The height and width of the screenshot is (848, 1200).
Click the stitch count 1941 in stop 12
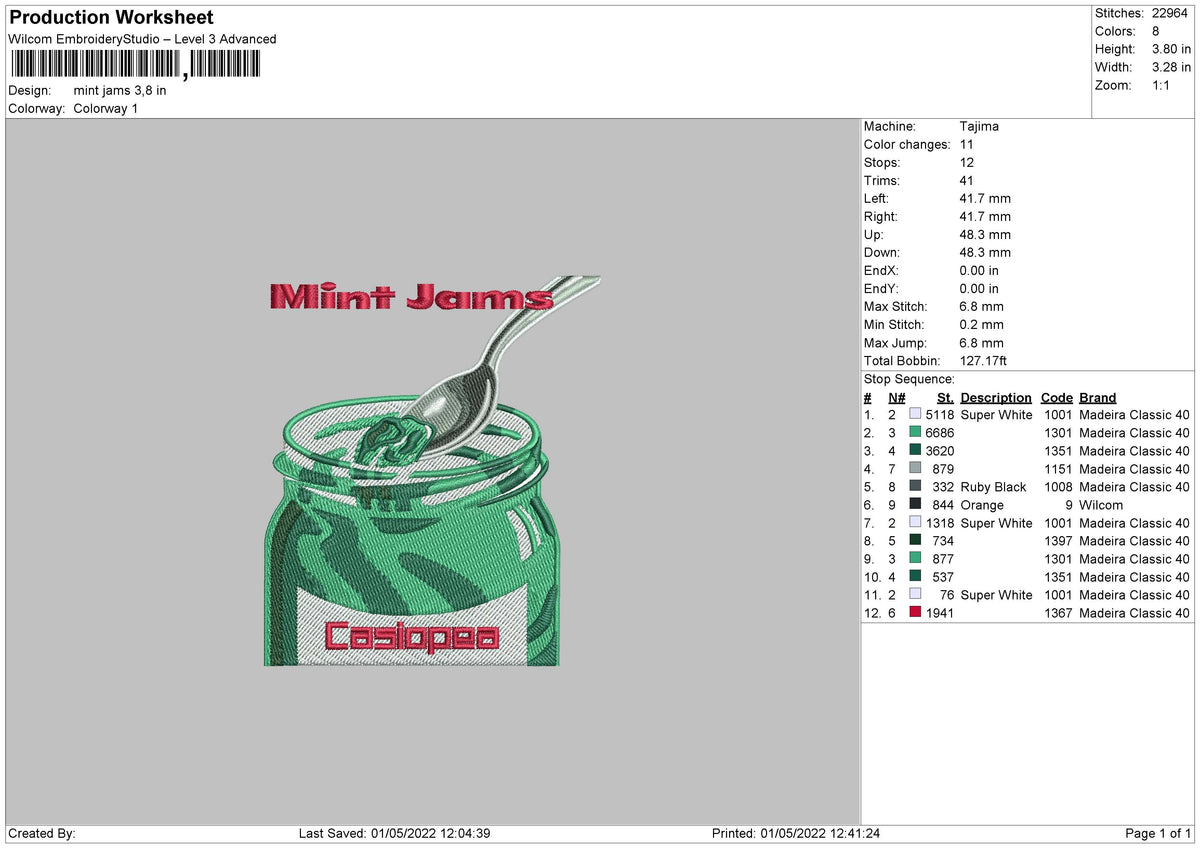click(x=940, y=613)
